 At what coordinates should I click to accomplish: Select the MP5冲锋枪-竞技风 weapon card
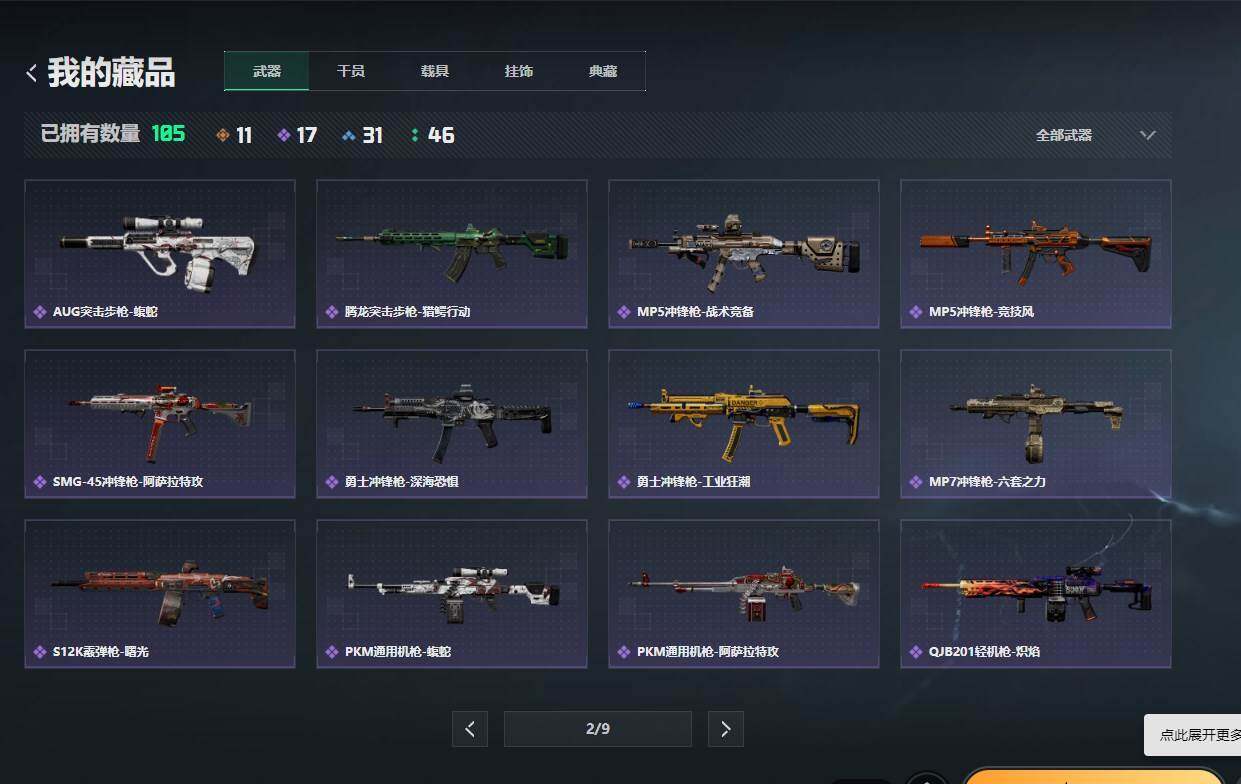pyautogui.click(x=1036, y=254)
